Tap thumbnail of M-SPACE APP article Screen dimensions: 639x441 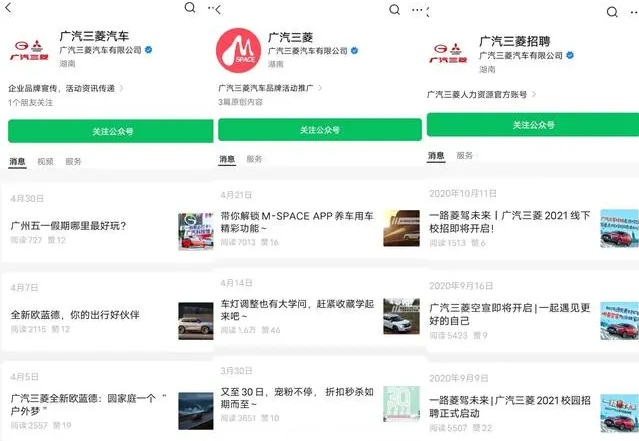[401, 228]
